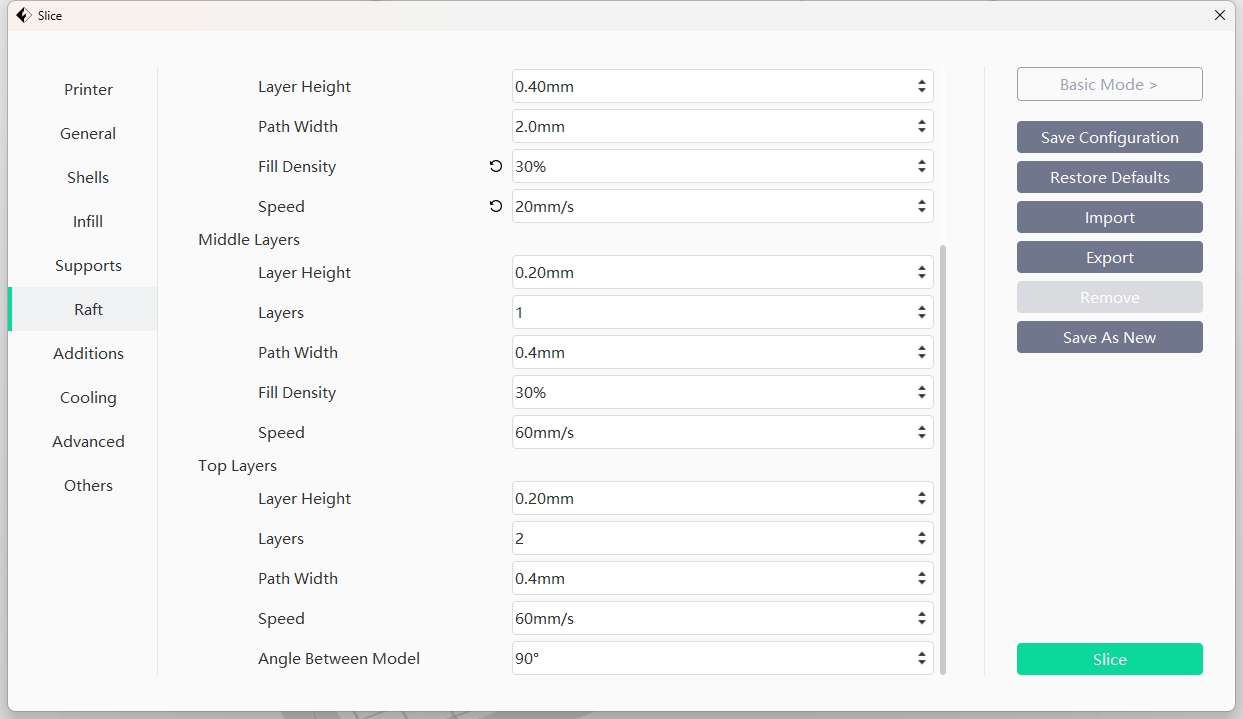Screen dimensions: 1243x719
Task: Switch to the Infill tab
Action: (x=88, y=222)
